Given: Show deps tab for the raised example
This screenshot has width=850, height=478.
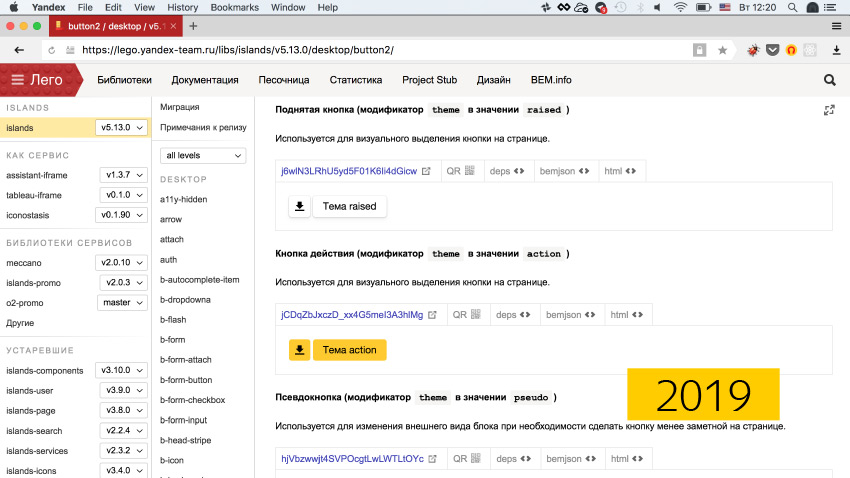Looking at the screenshot, I should point(506,171).
